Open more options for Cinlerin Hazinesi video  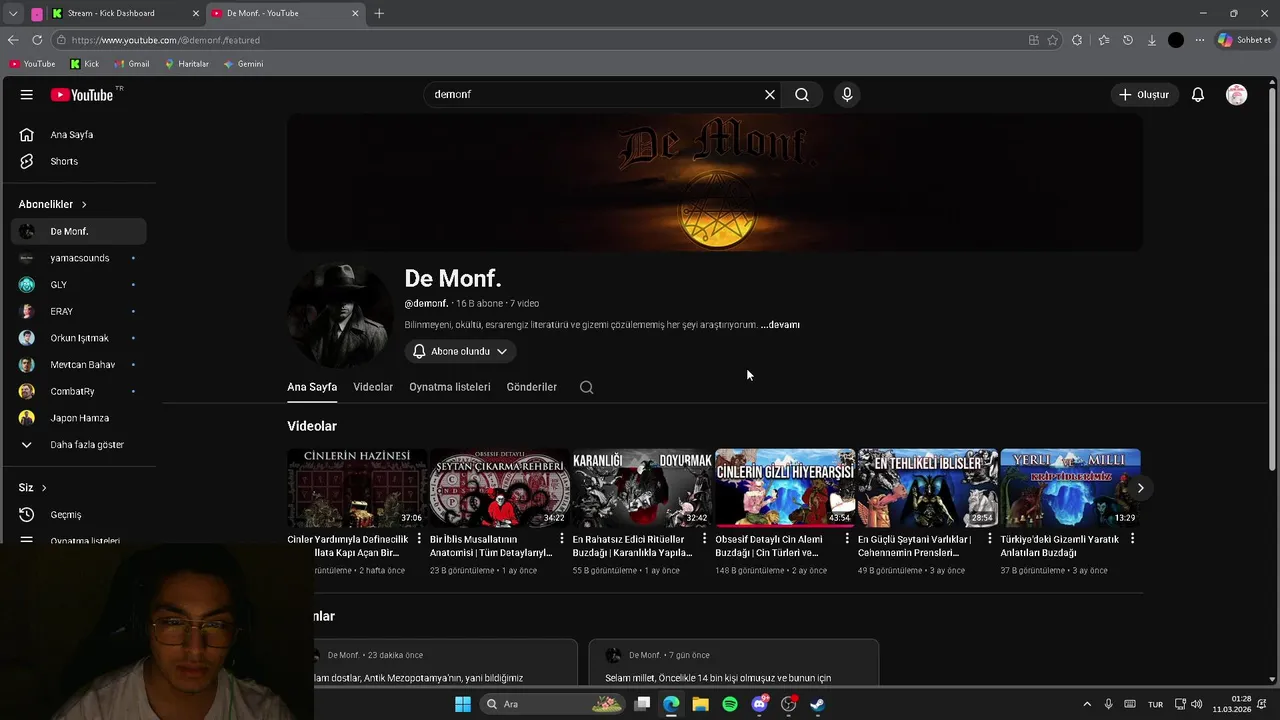tap(419, 539)
